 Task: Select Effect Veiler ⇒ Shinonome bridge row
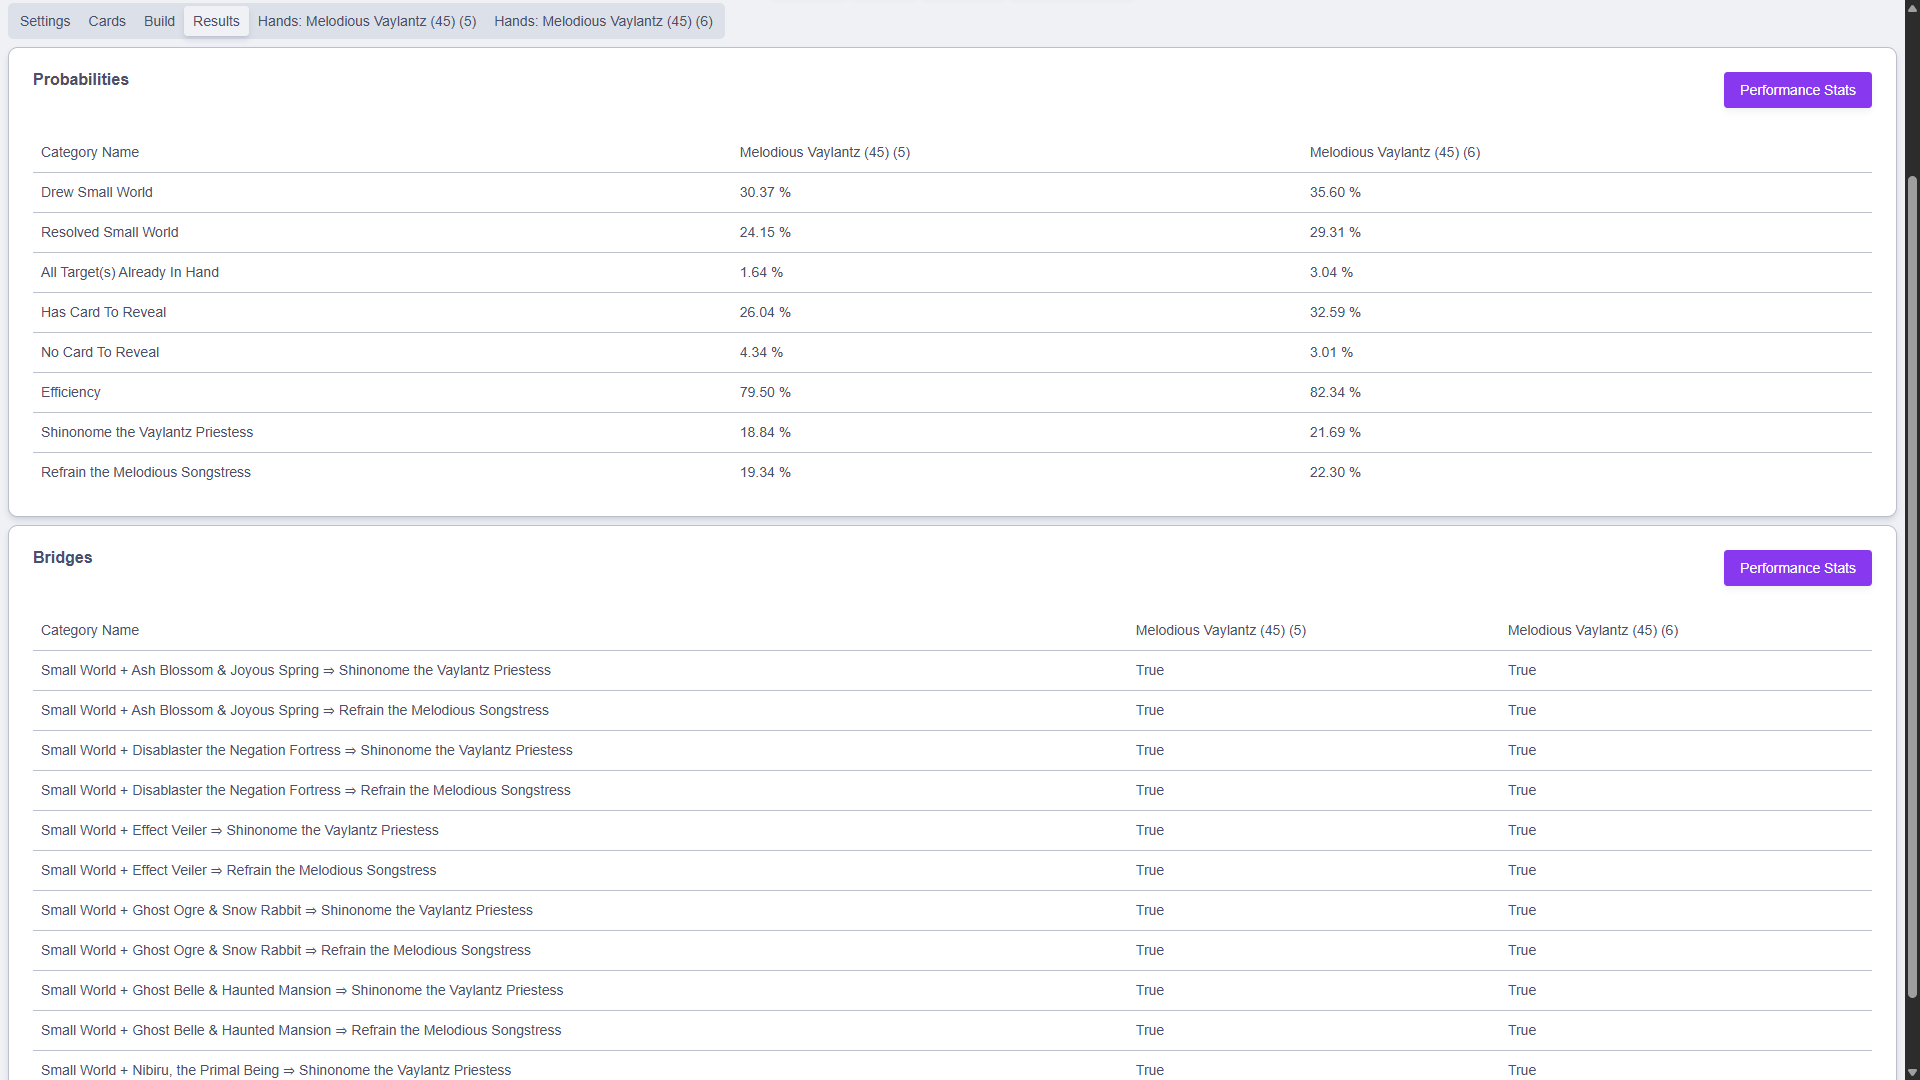click(x=952, y=830)
